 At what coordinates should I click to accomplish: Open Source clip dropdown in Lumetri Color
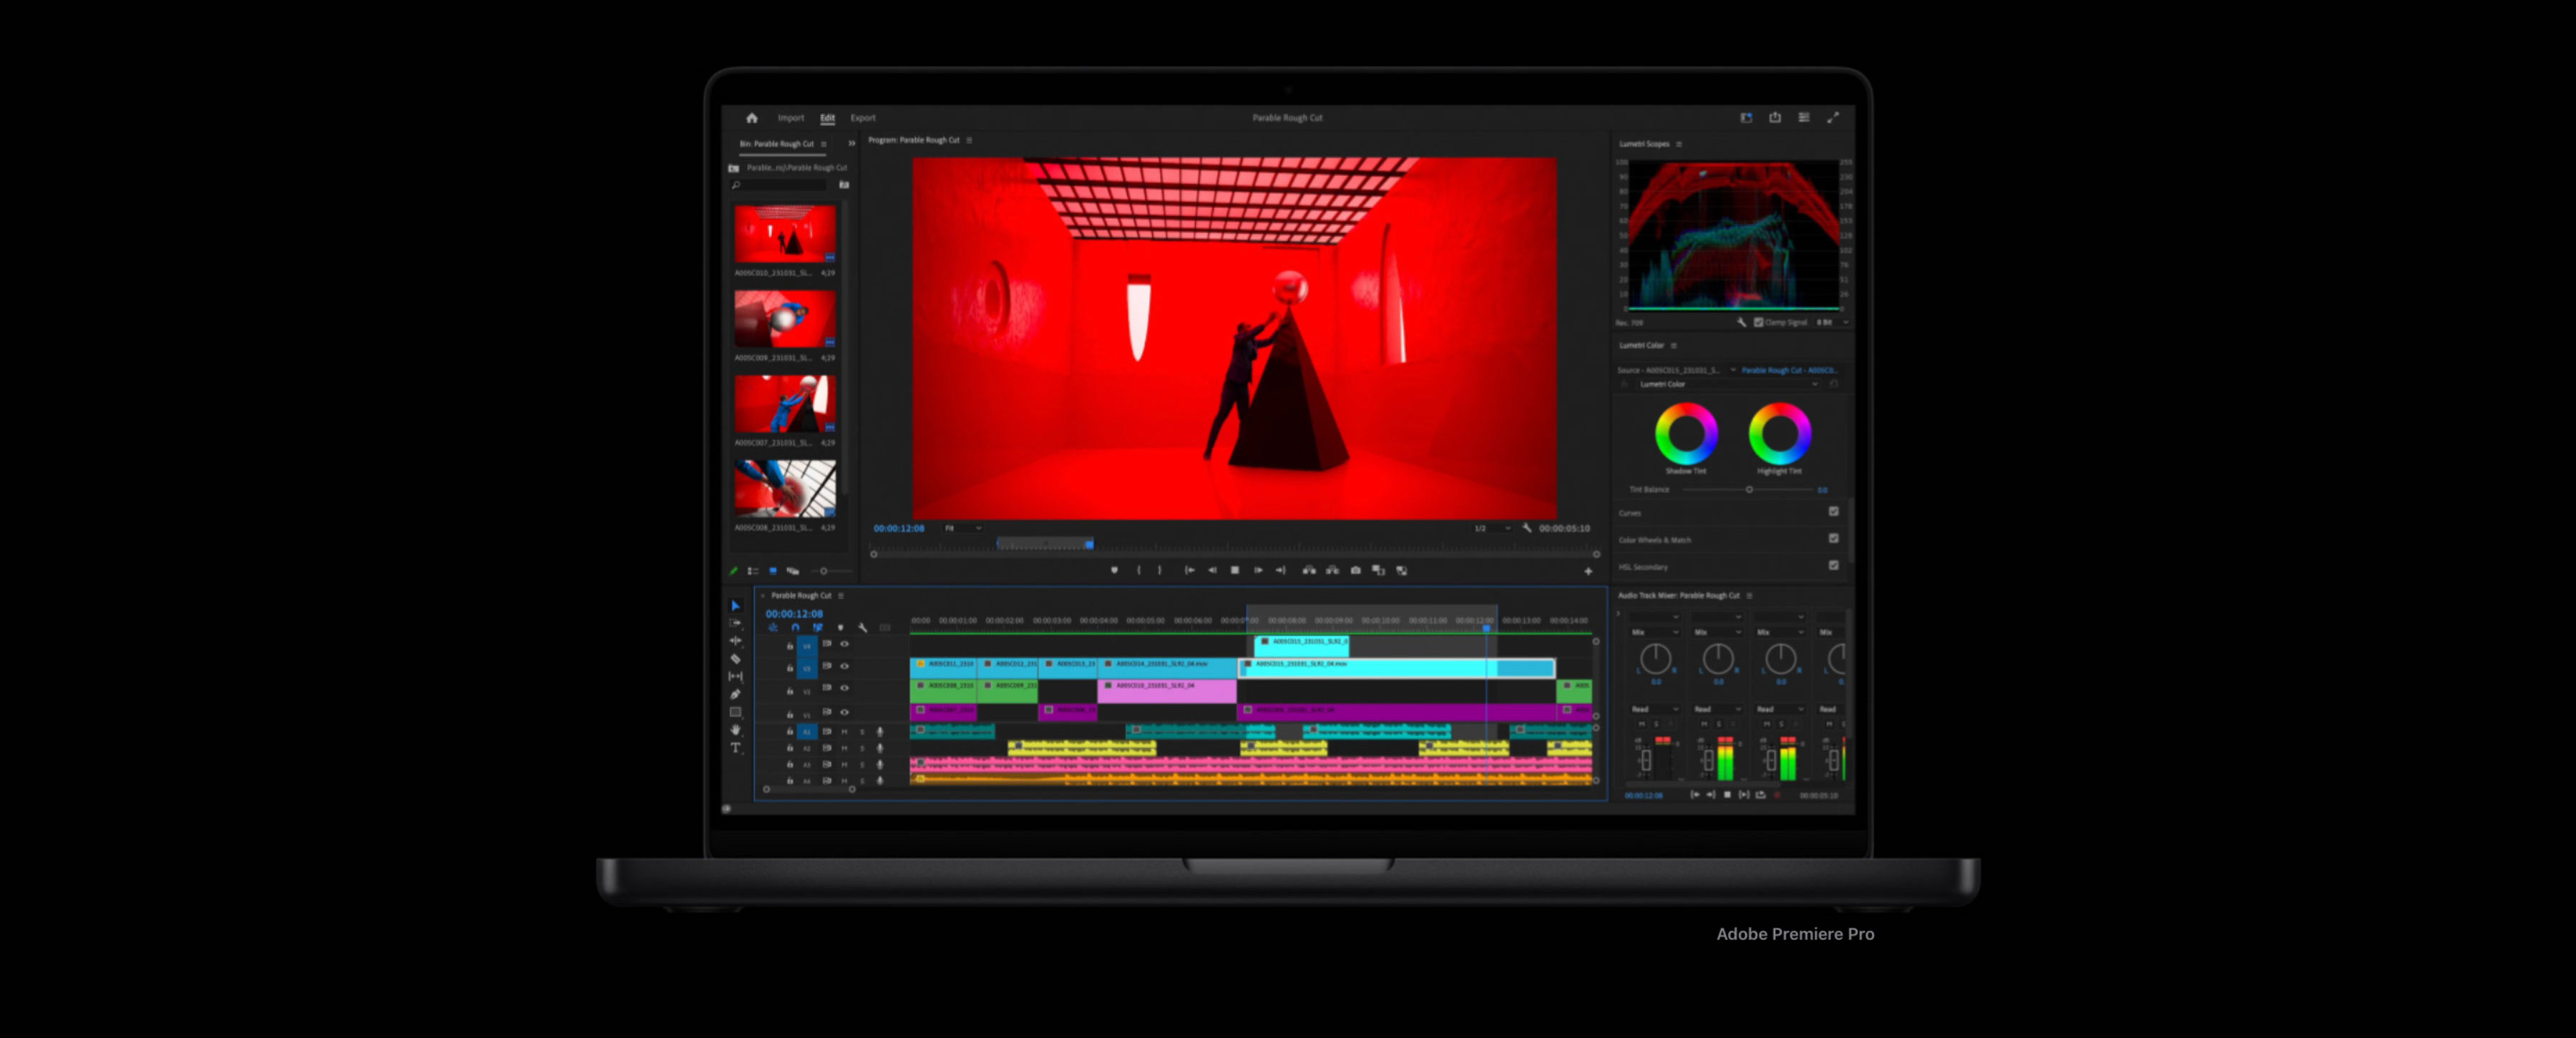(x=1733, y=370)
